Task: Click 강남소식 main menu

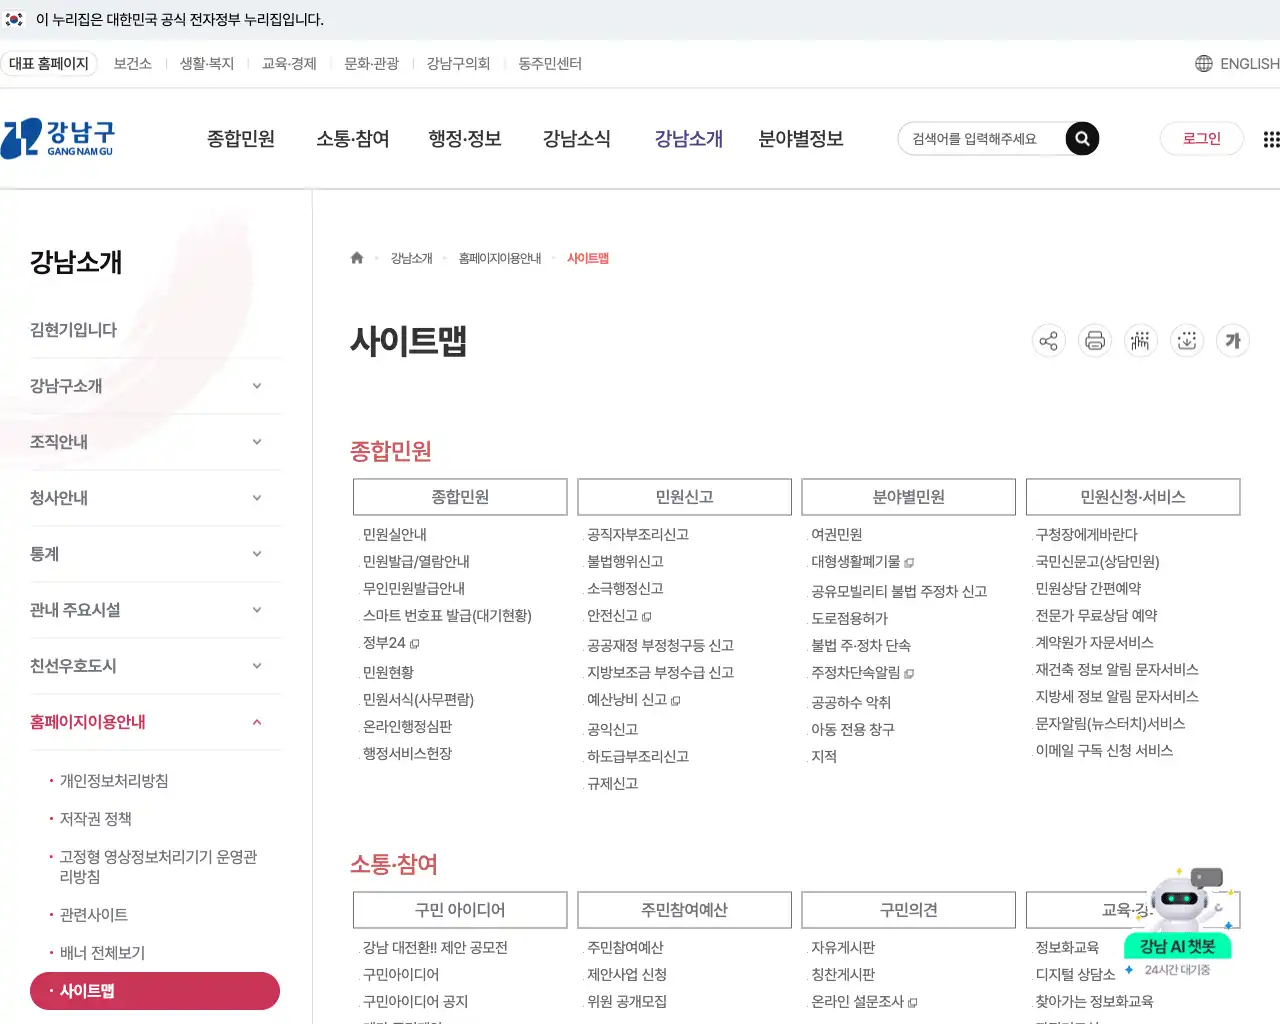Action: coord(577,139)
